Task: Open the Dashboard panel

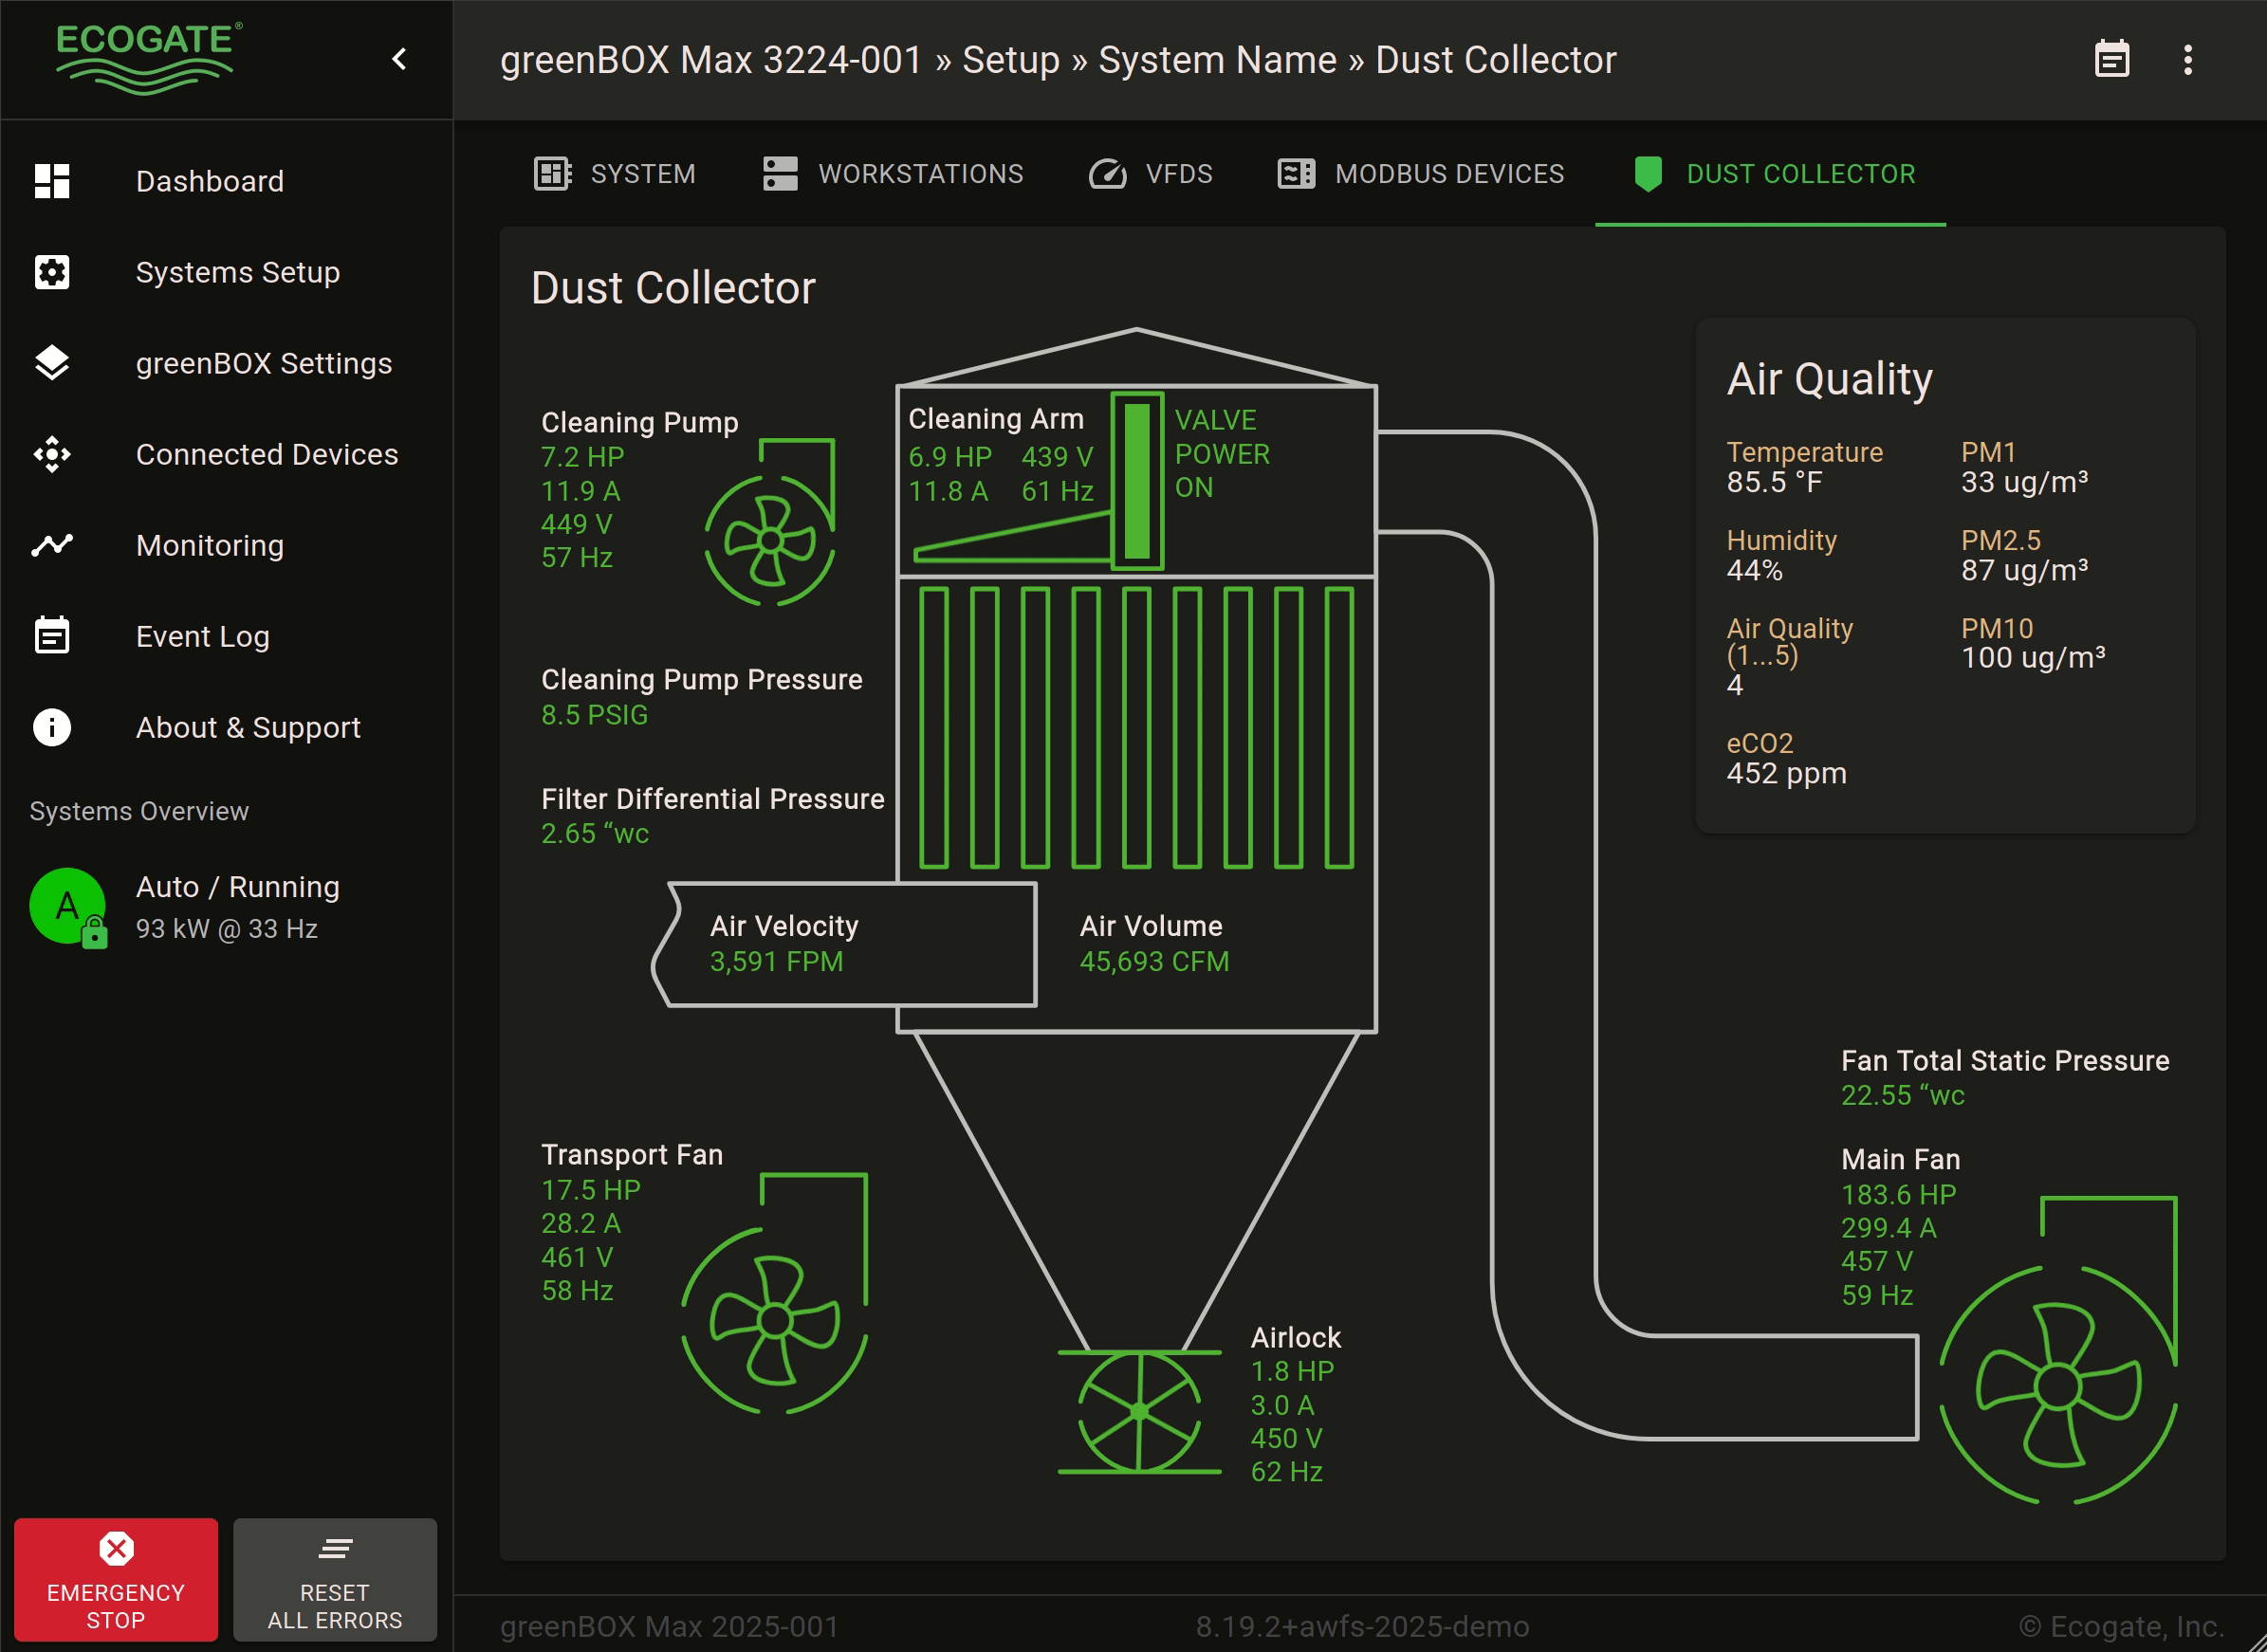Action: click(x=210, y=181)
